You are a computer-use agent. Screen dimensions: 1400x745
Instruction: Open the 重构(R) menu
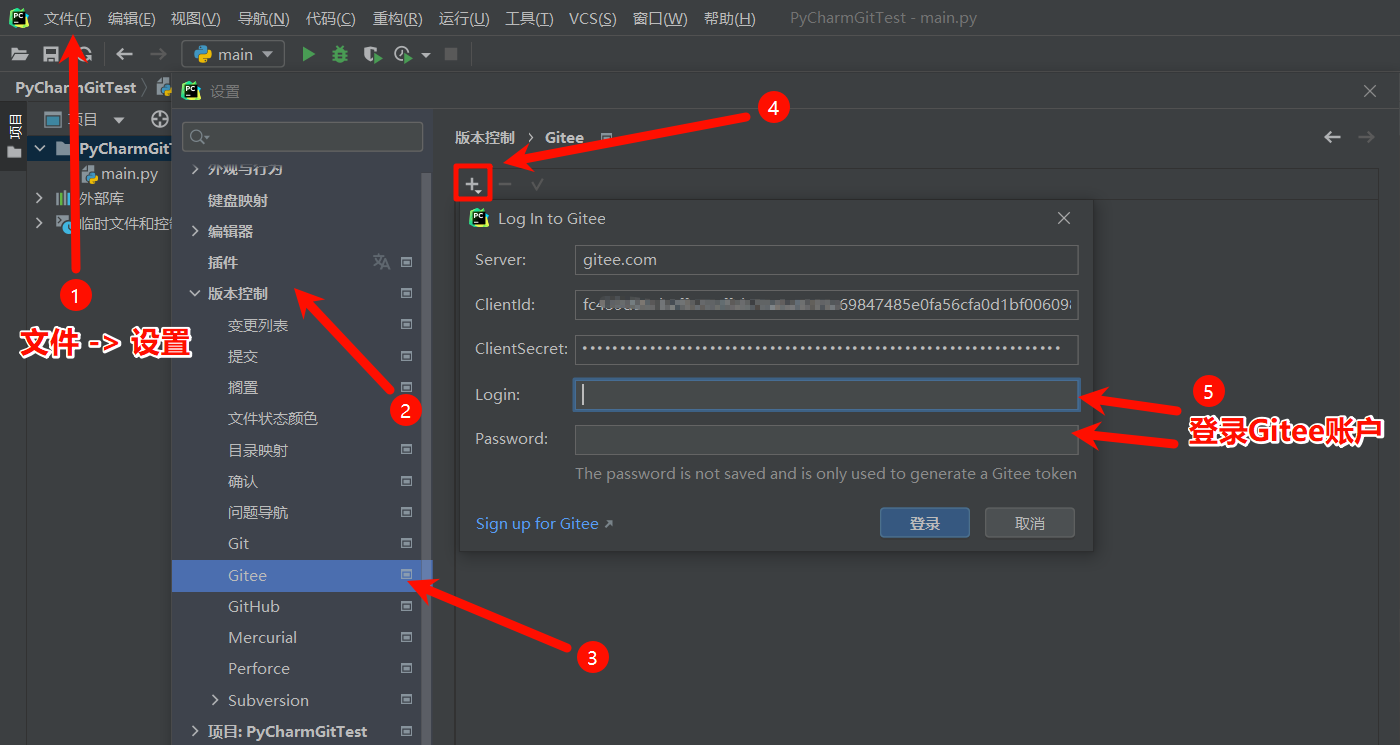tap(397, 19)
